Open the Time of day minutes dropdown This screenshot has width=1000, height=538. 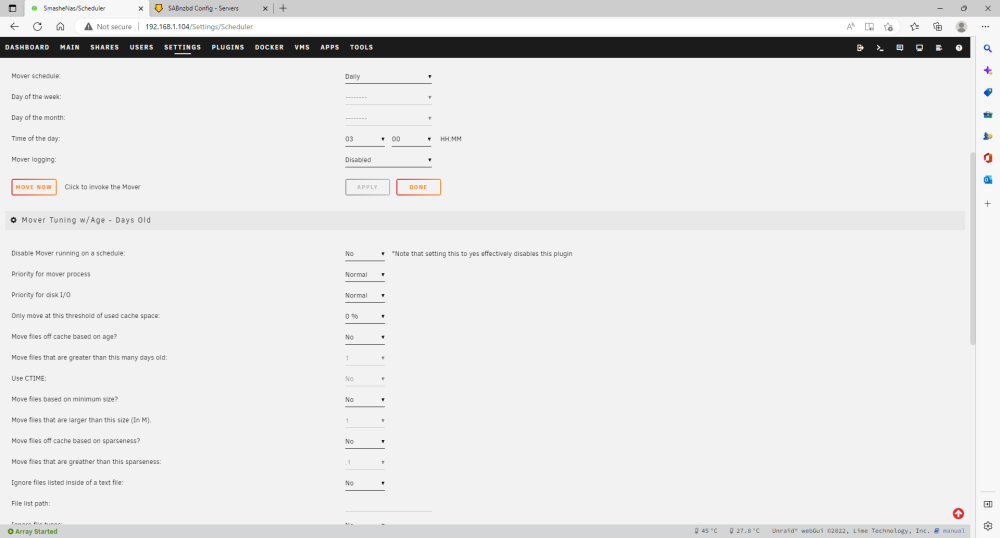[411, 139]
